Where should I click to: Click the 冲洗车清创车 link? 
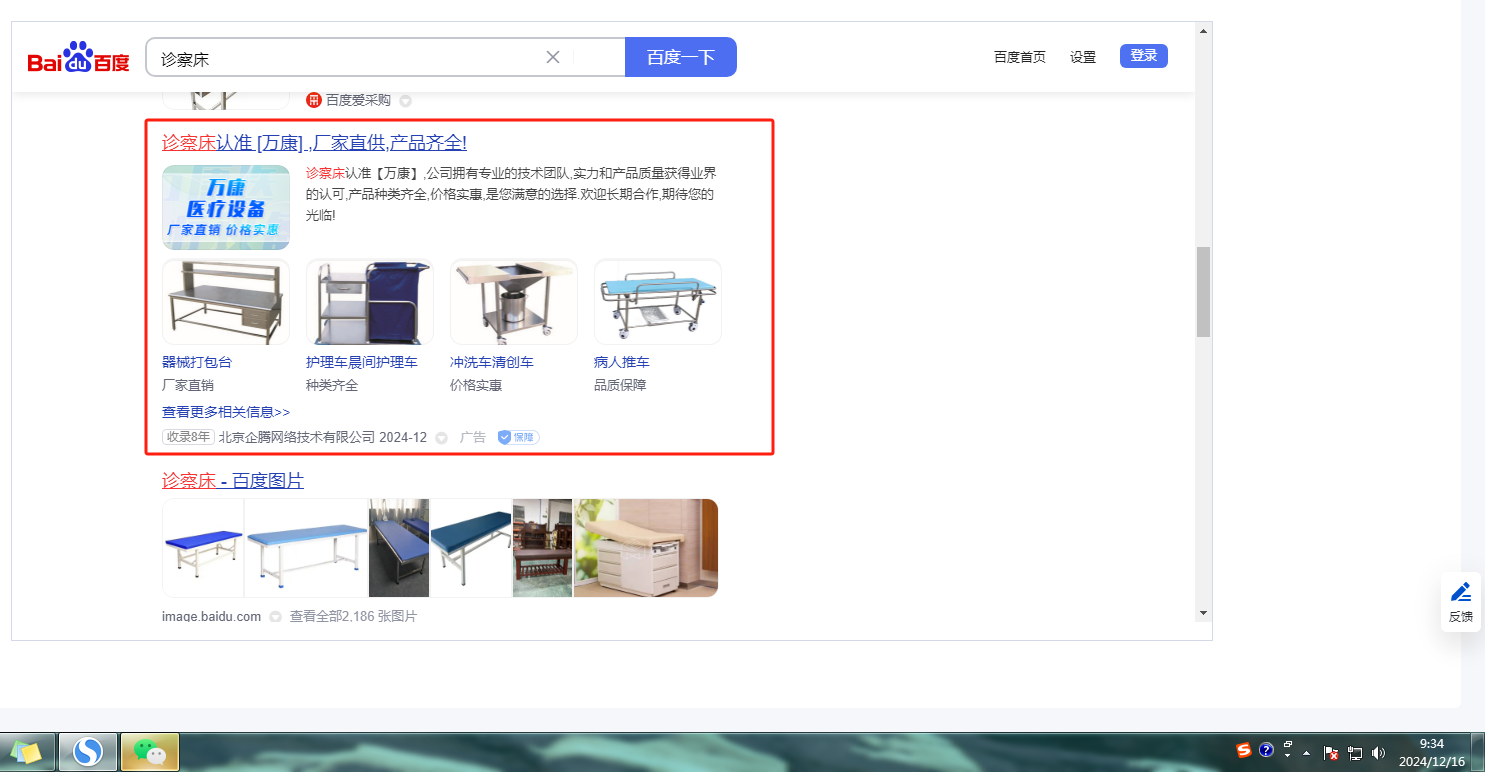click(492, 362)
